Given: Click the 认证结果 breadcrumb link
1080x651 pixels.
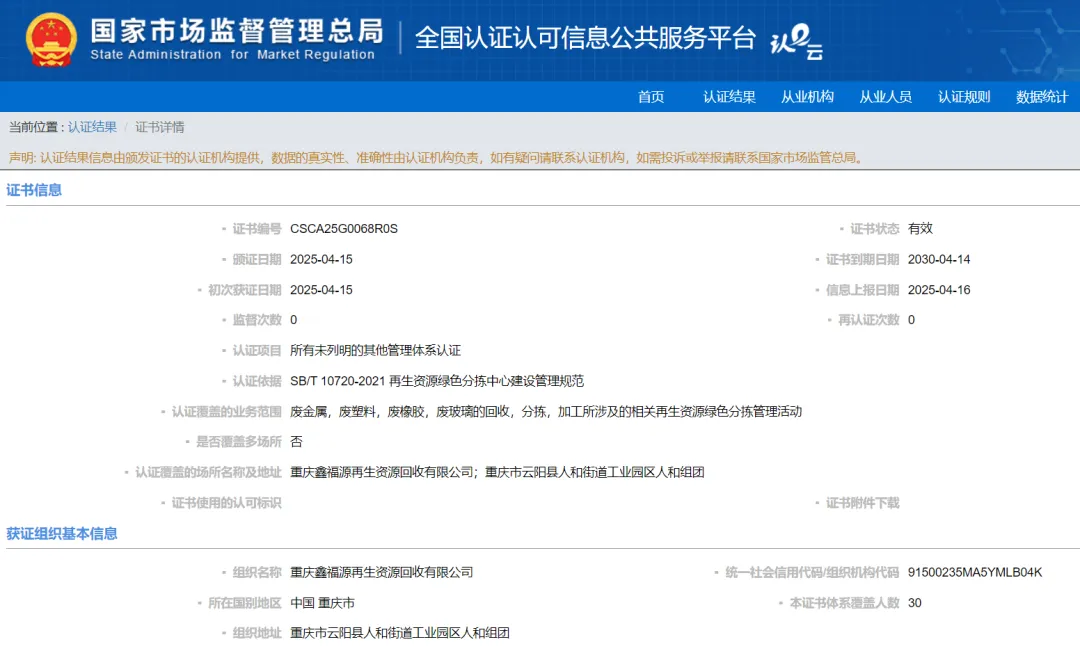Looking at the screenshot, I should coord(92,127).
